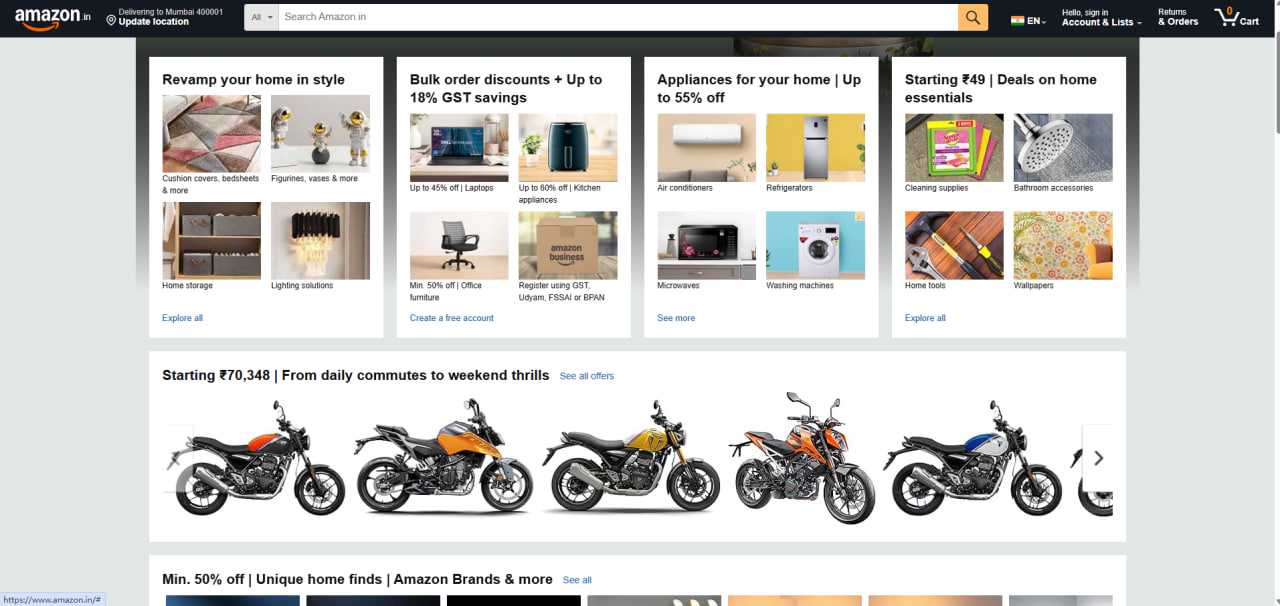1280x606 pixels.
Task: Open Microwaves thumbnail
Action: (707, 245)
